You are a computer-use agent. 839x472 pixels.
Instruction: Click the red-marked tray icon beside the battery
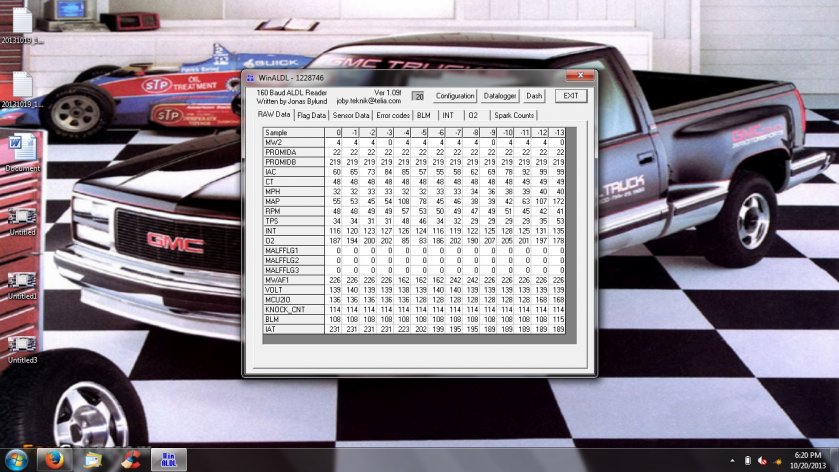tap(762, 461)
